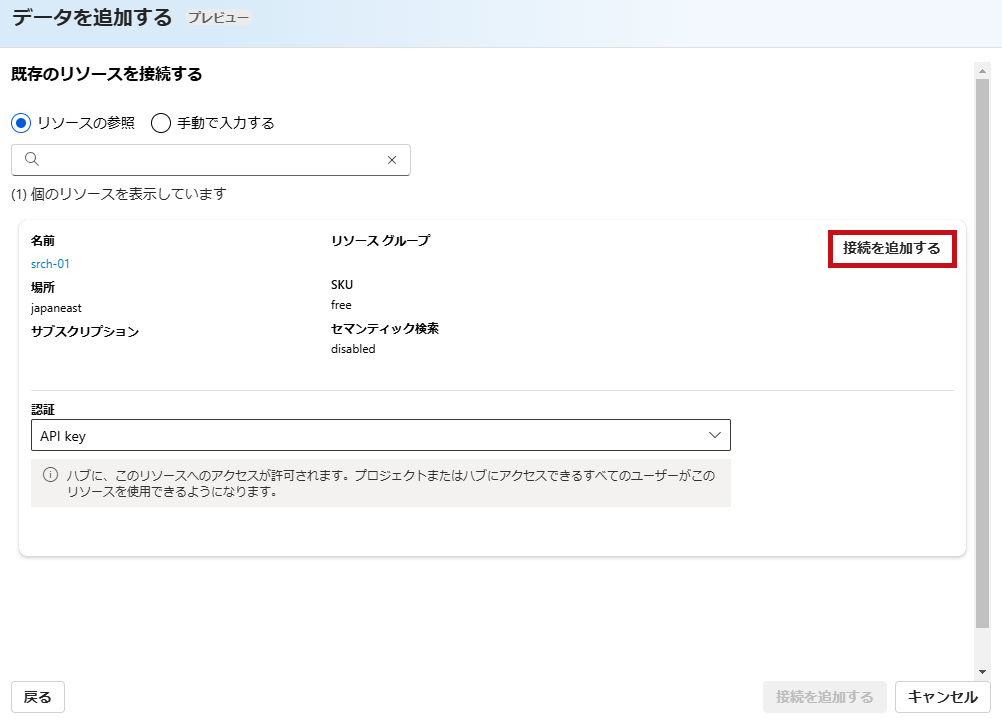Open the 認証 API key dropdown
The width and height of the screenshot is (1002, 719).
[x=380, y=435]
